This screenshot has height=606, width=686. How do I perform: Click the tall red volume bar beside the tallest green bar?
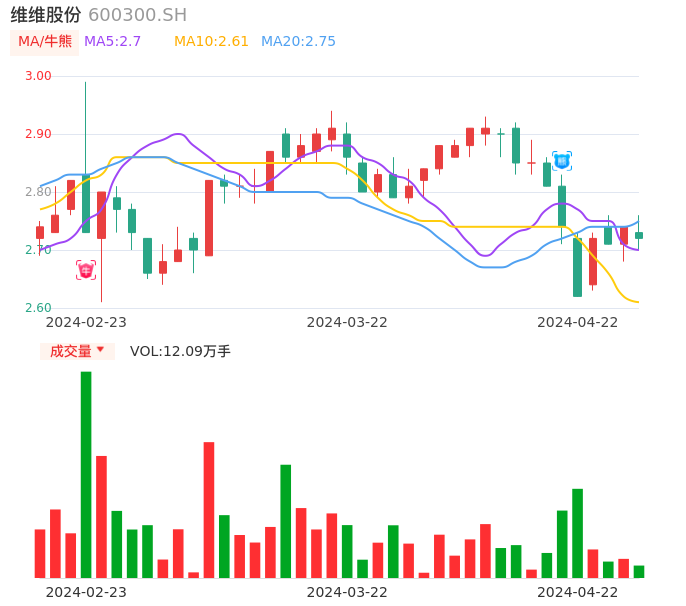pos(101,516)
